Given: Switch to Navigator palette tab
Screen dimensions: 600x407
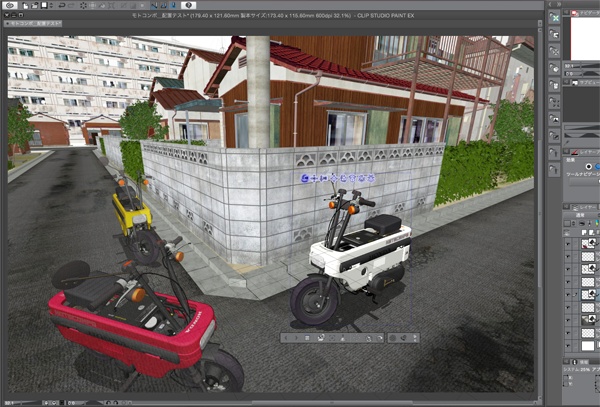Looking at the screenshot, I should pos(585,13).
